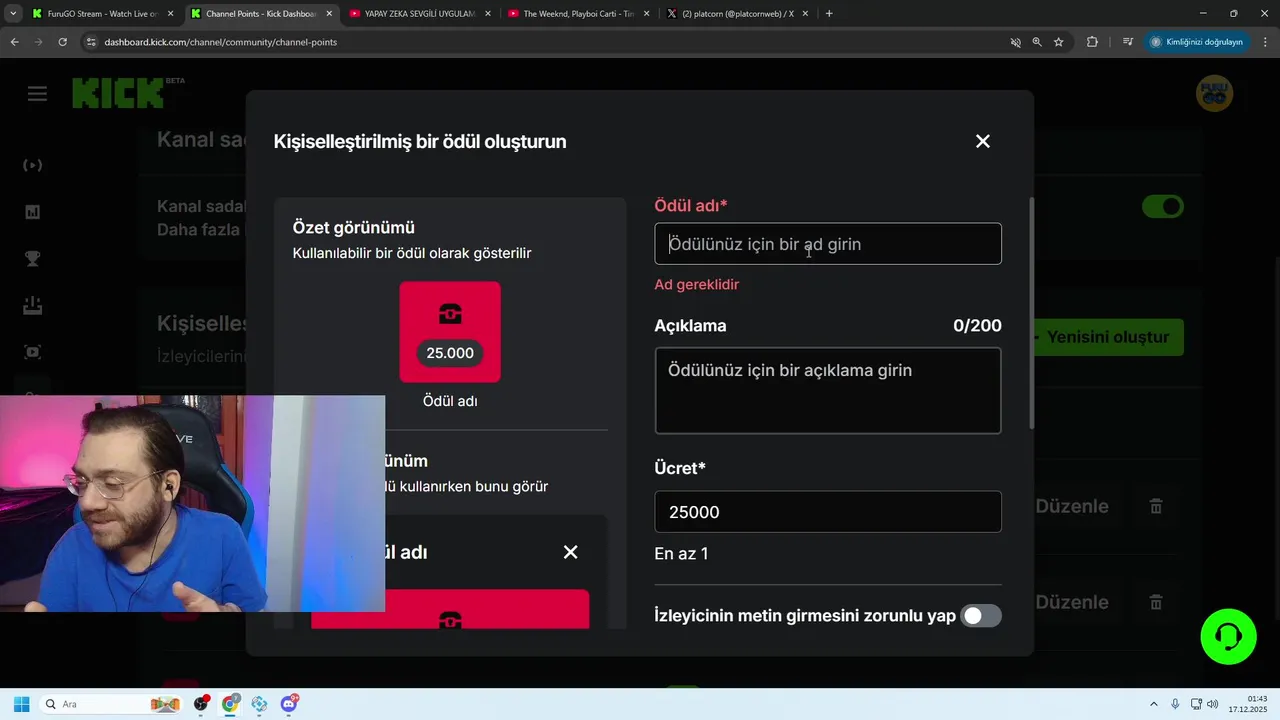This screenshot has height=720, width=1280.
Task: Open the analytics chart icon in sidebar
Action: tap(33, 212)
